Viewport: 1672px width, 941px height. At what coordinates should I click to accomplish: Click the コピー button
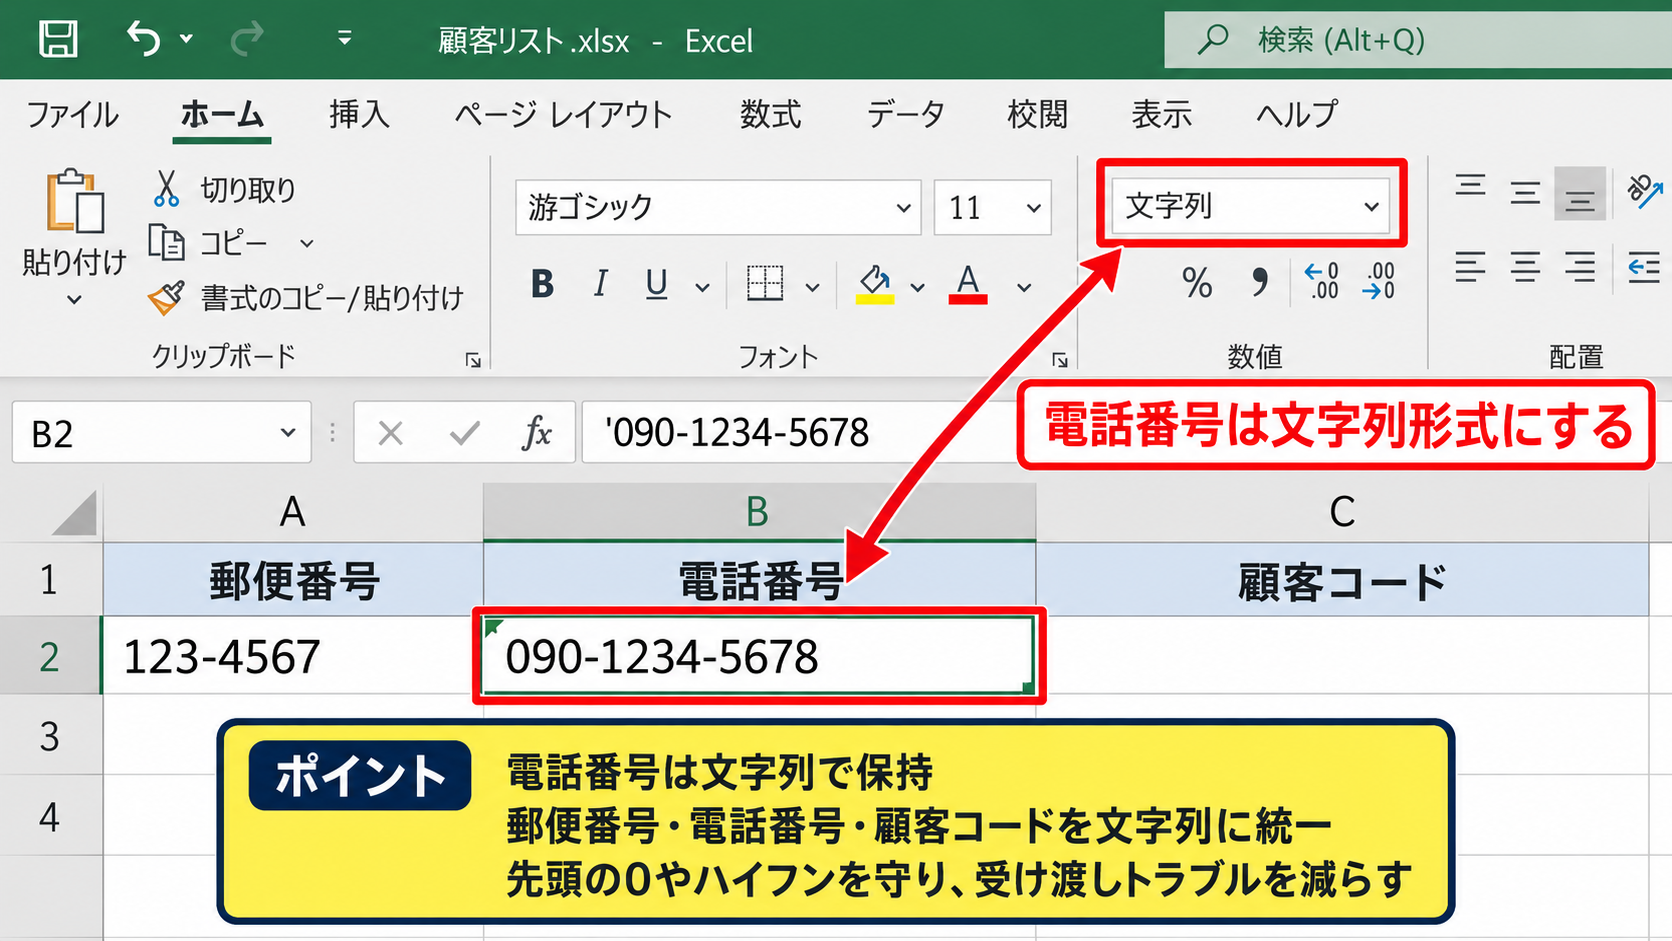click(x=209, y=243)
